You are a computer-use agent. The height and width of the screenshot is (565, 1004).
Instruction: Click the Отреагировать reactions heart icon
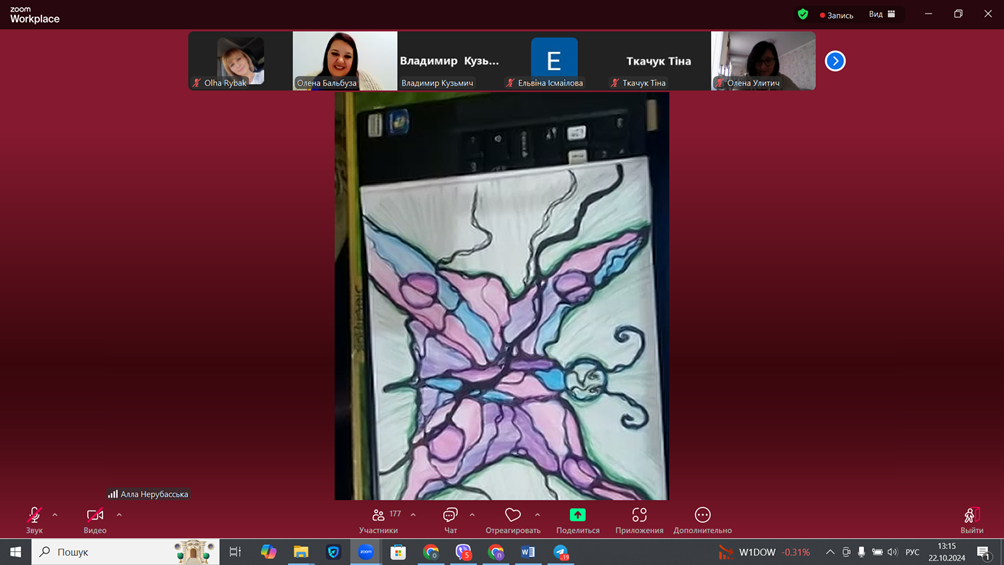pos(512,516)
